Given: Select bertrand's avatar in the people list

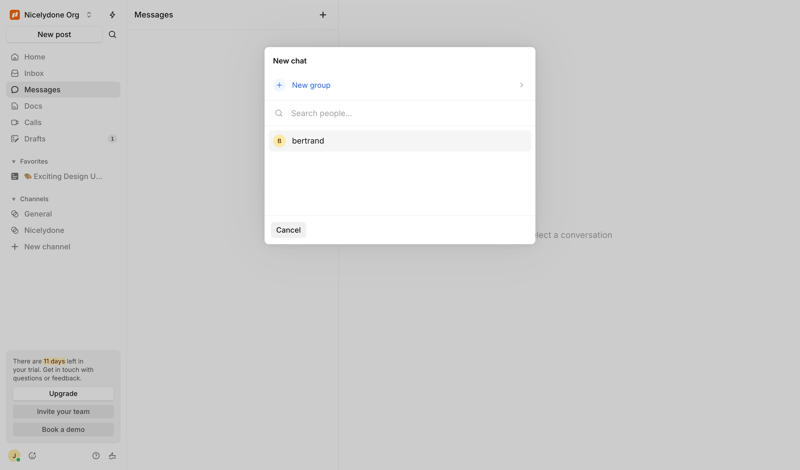Looking at the screenshot, I should (280, 141).
